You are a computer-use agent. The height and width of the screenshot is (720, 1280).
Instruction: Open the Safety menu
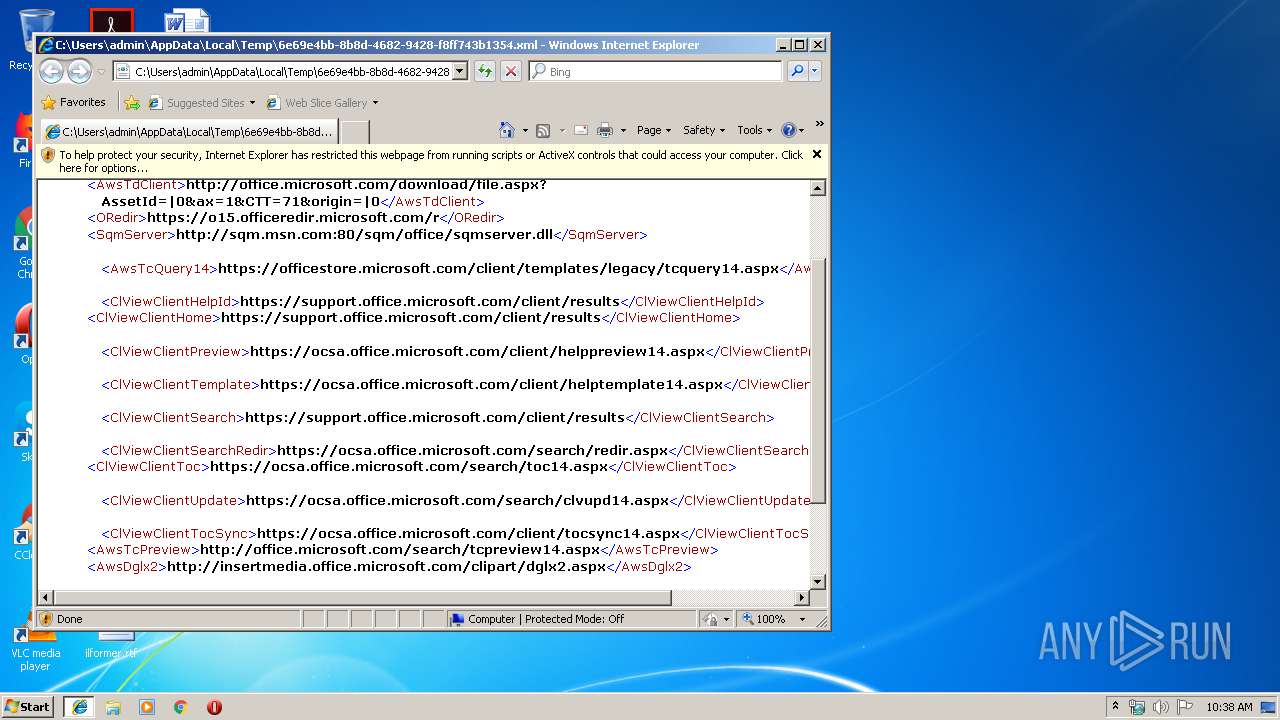pyautogui.click(x=704, y=130)
